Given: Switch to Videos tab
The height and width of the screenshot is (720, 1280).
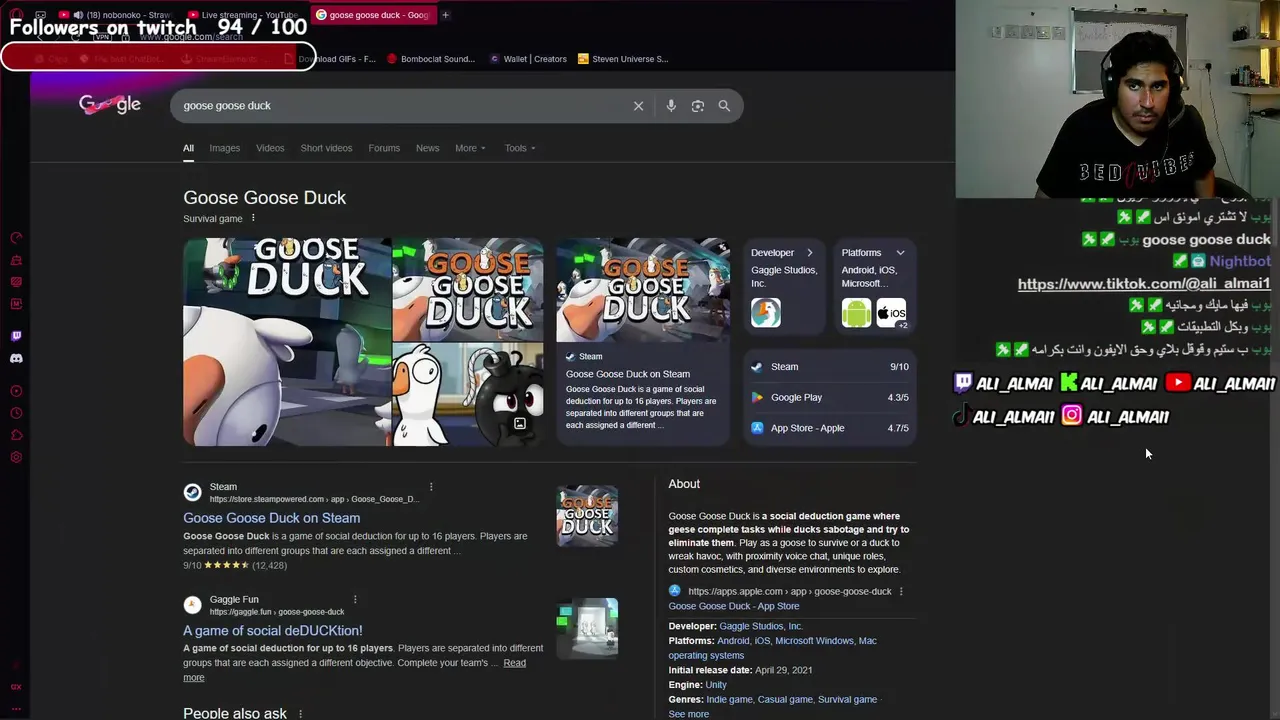Looking at the screenshot, I should pos(270,148).
